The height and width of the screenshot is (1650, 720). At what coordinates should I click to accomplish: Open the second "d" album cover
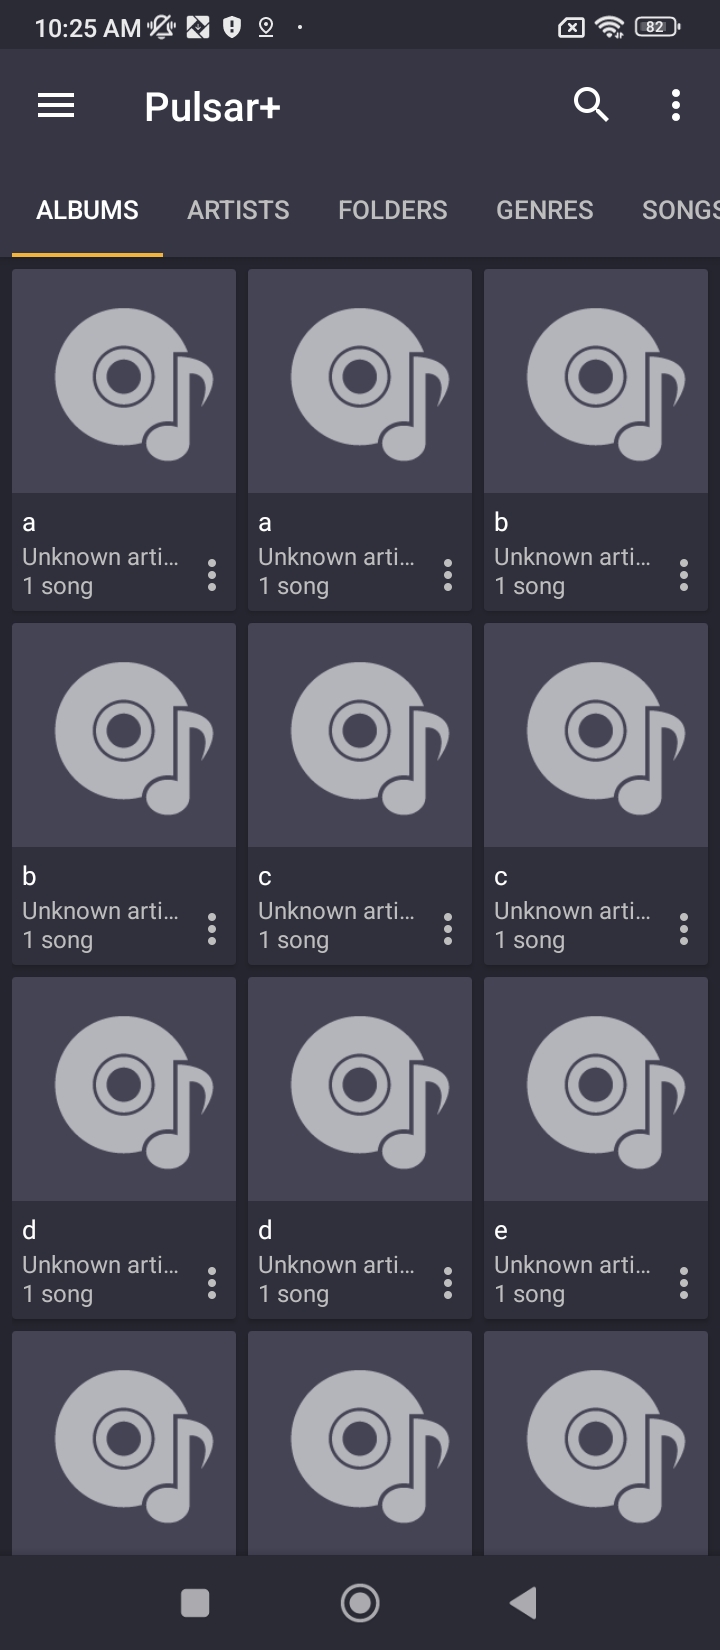360,1089
